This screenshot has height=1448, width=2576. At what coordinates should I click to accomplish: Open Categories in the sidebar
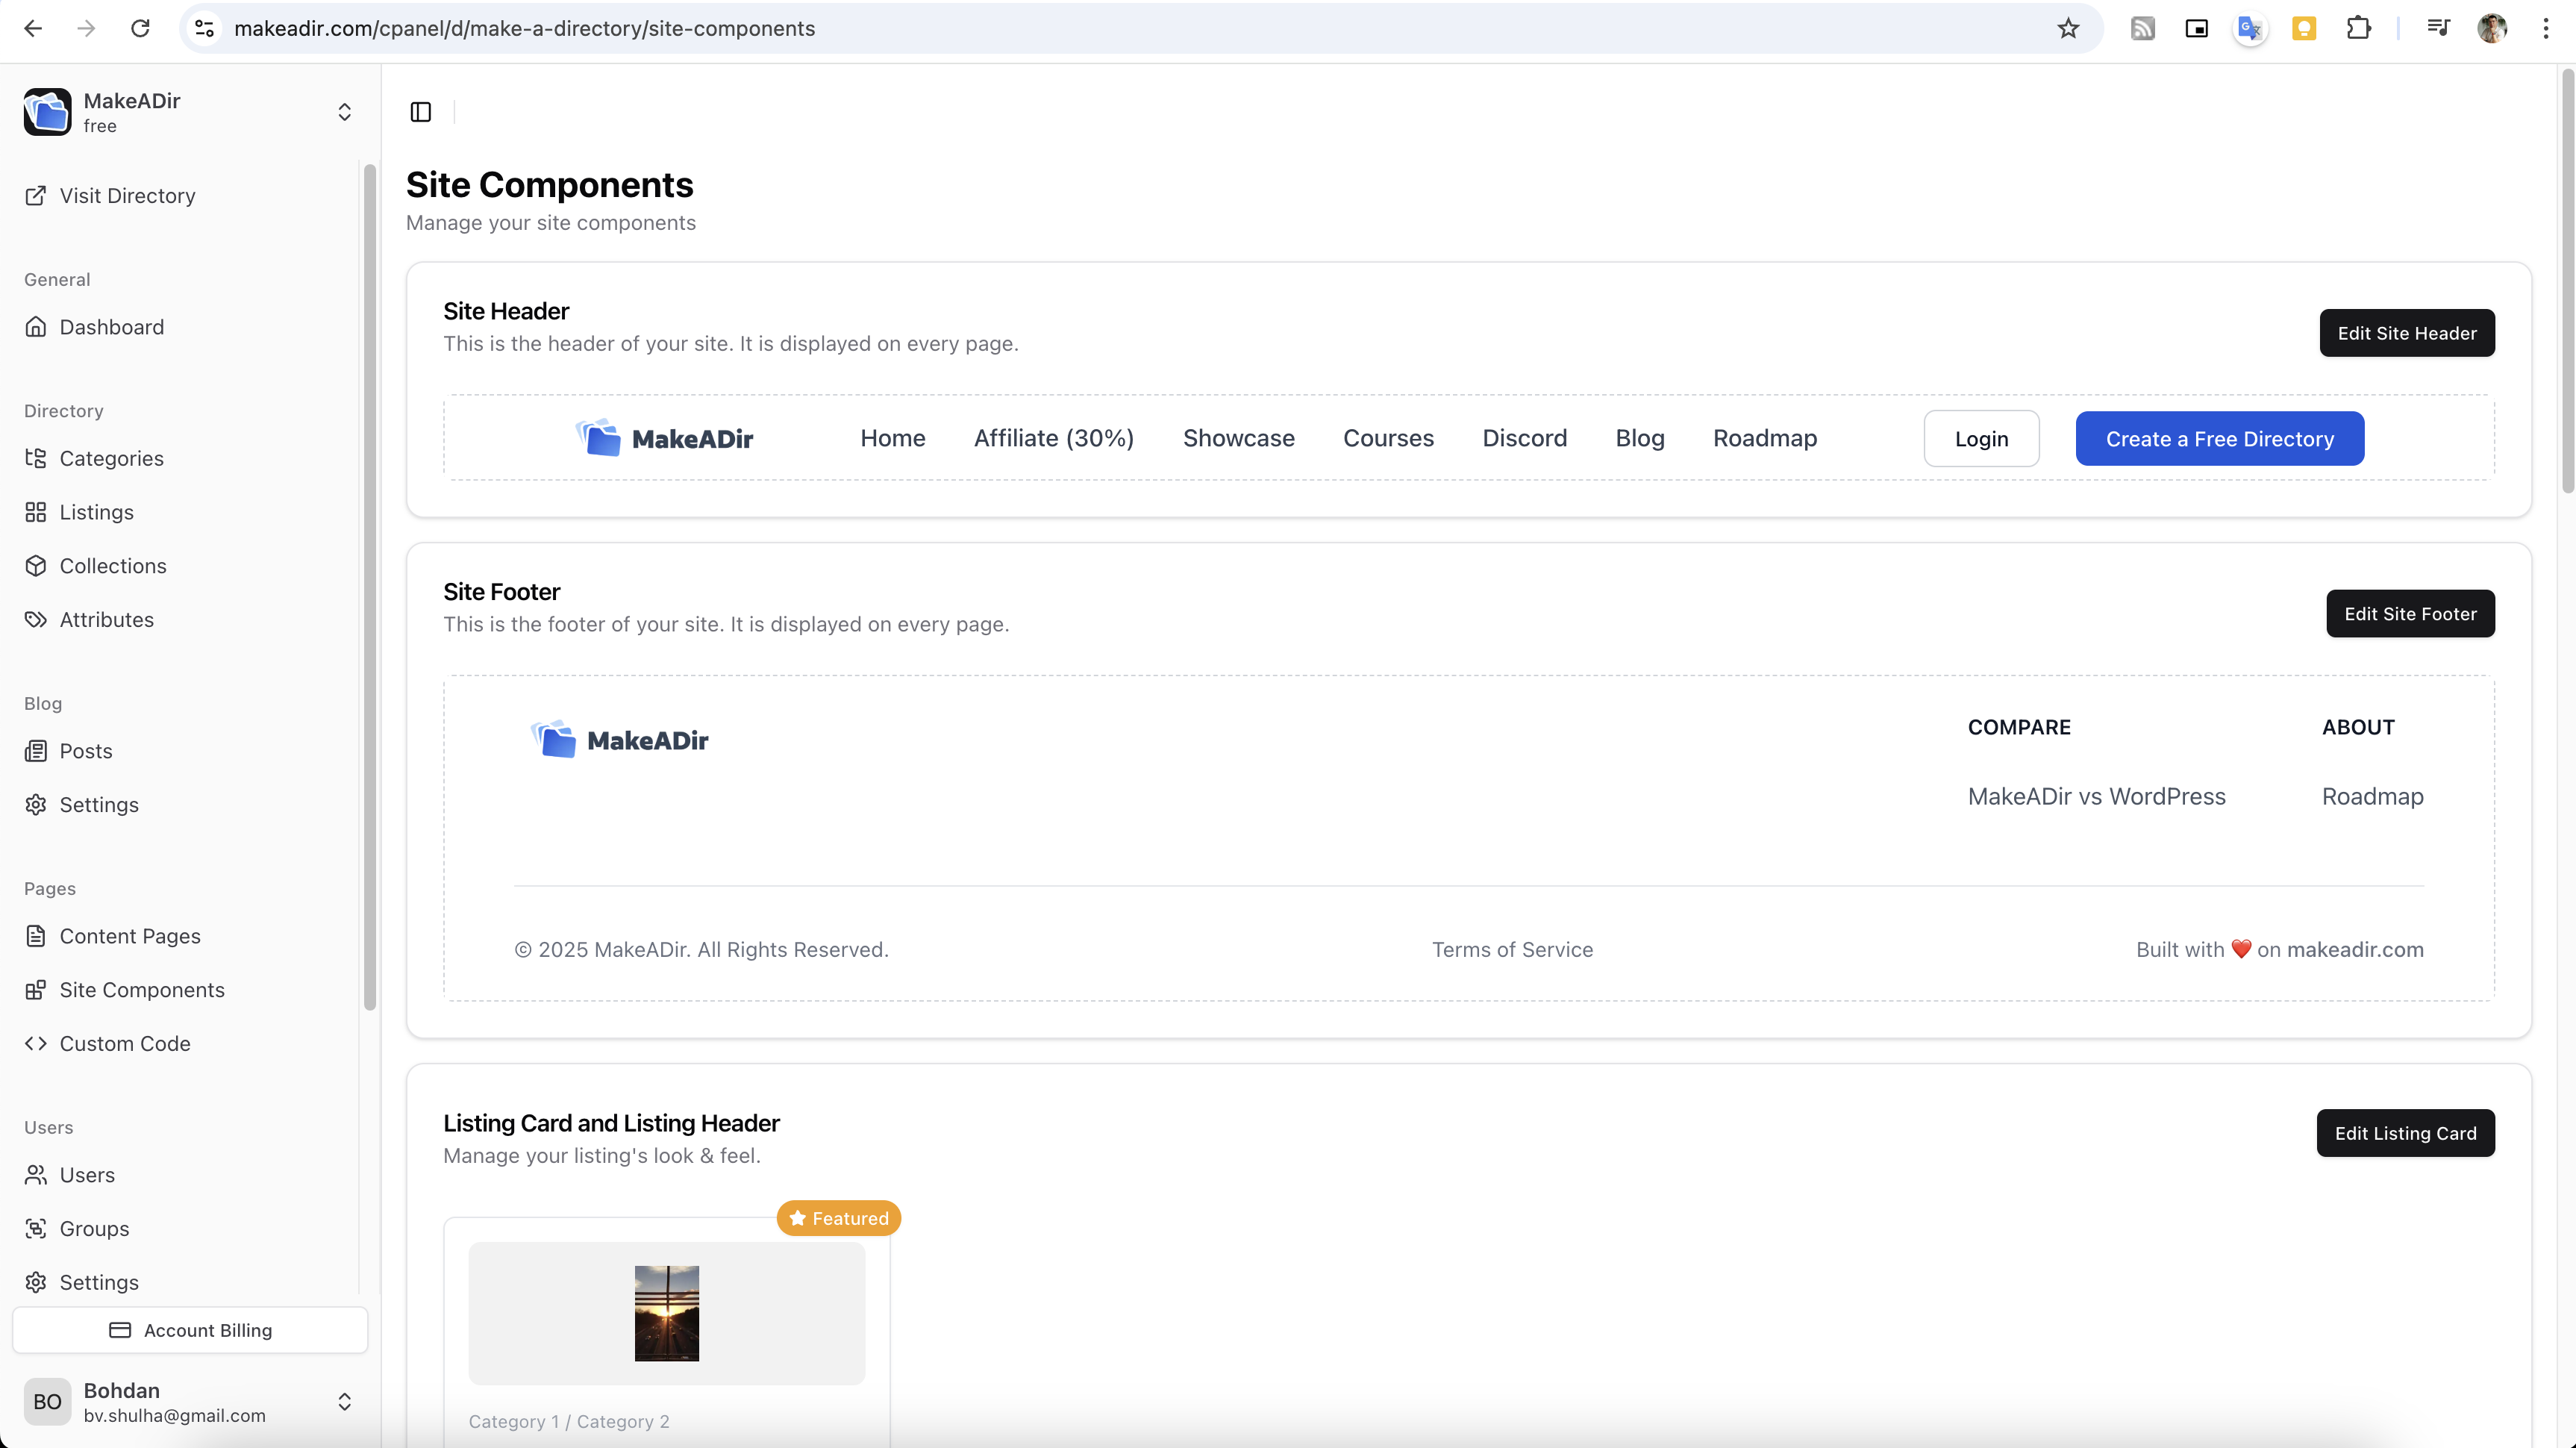pos(111,458)
